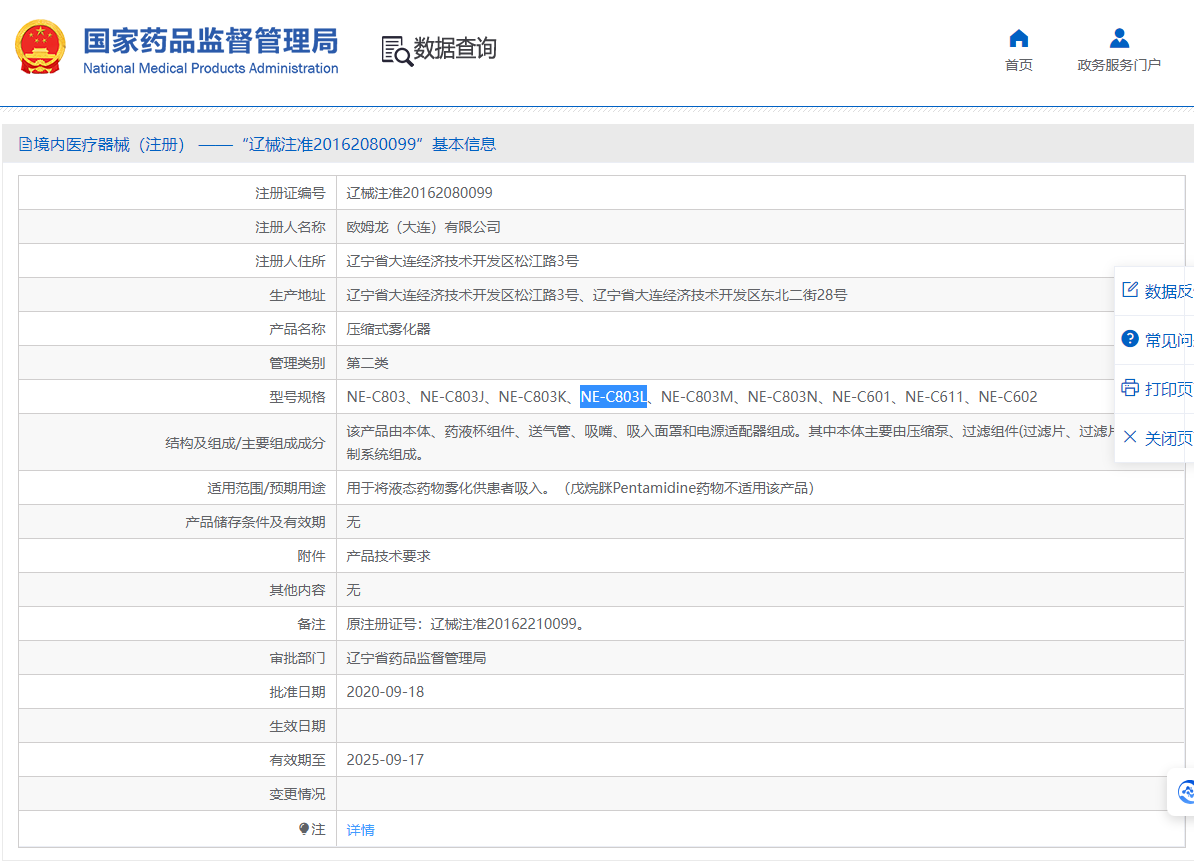
Task: Click the national emblem logo
Action: click(x=40, y=47)
